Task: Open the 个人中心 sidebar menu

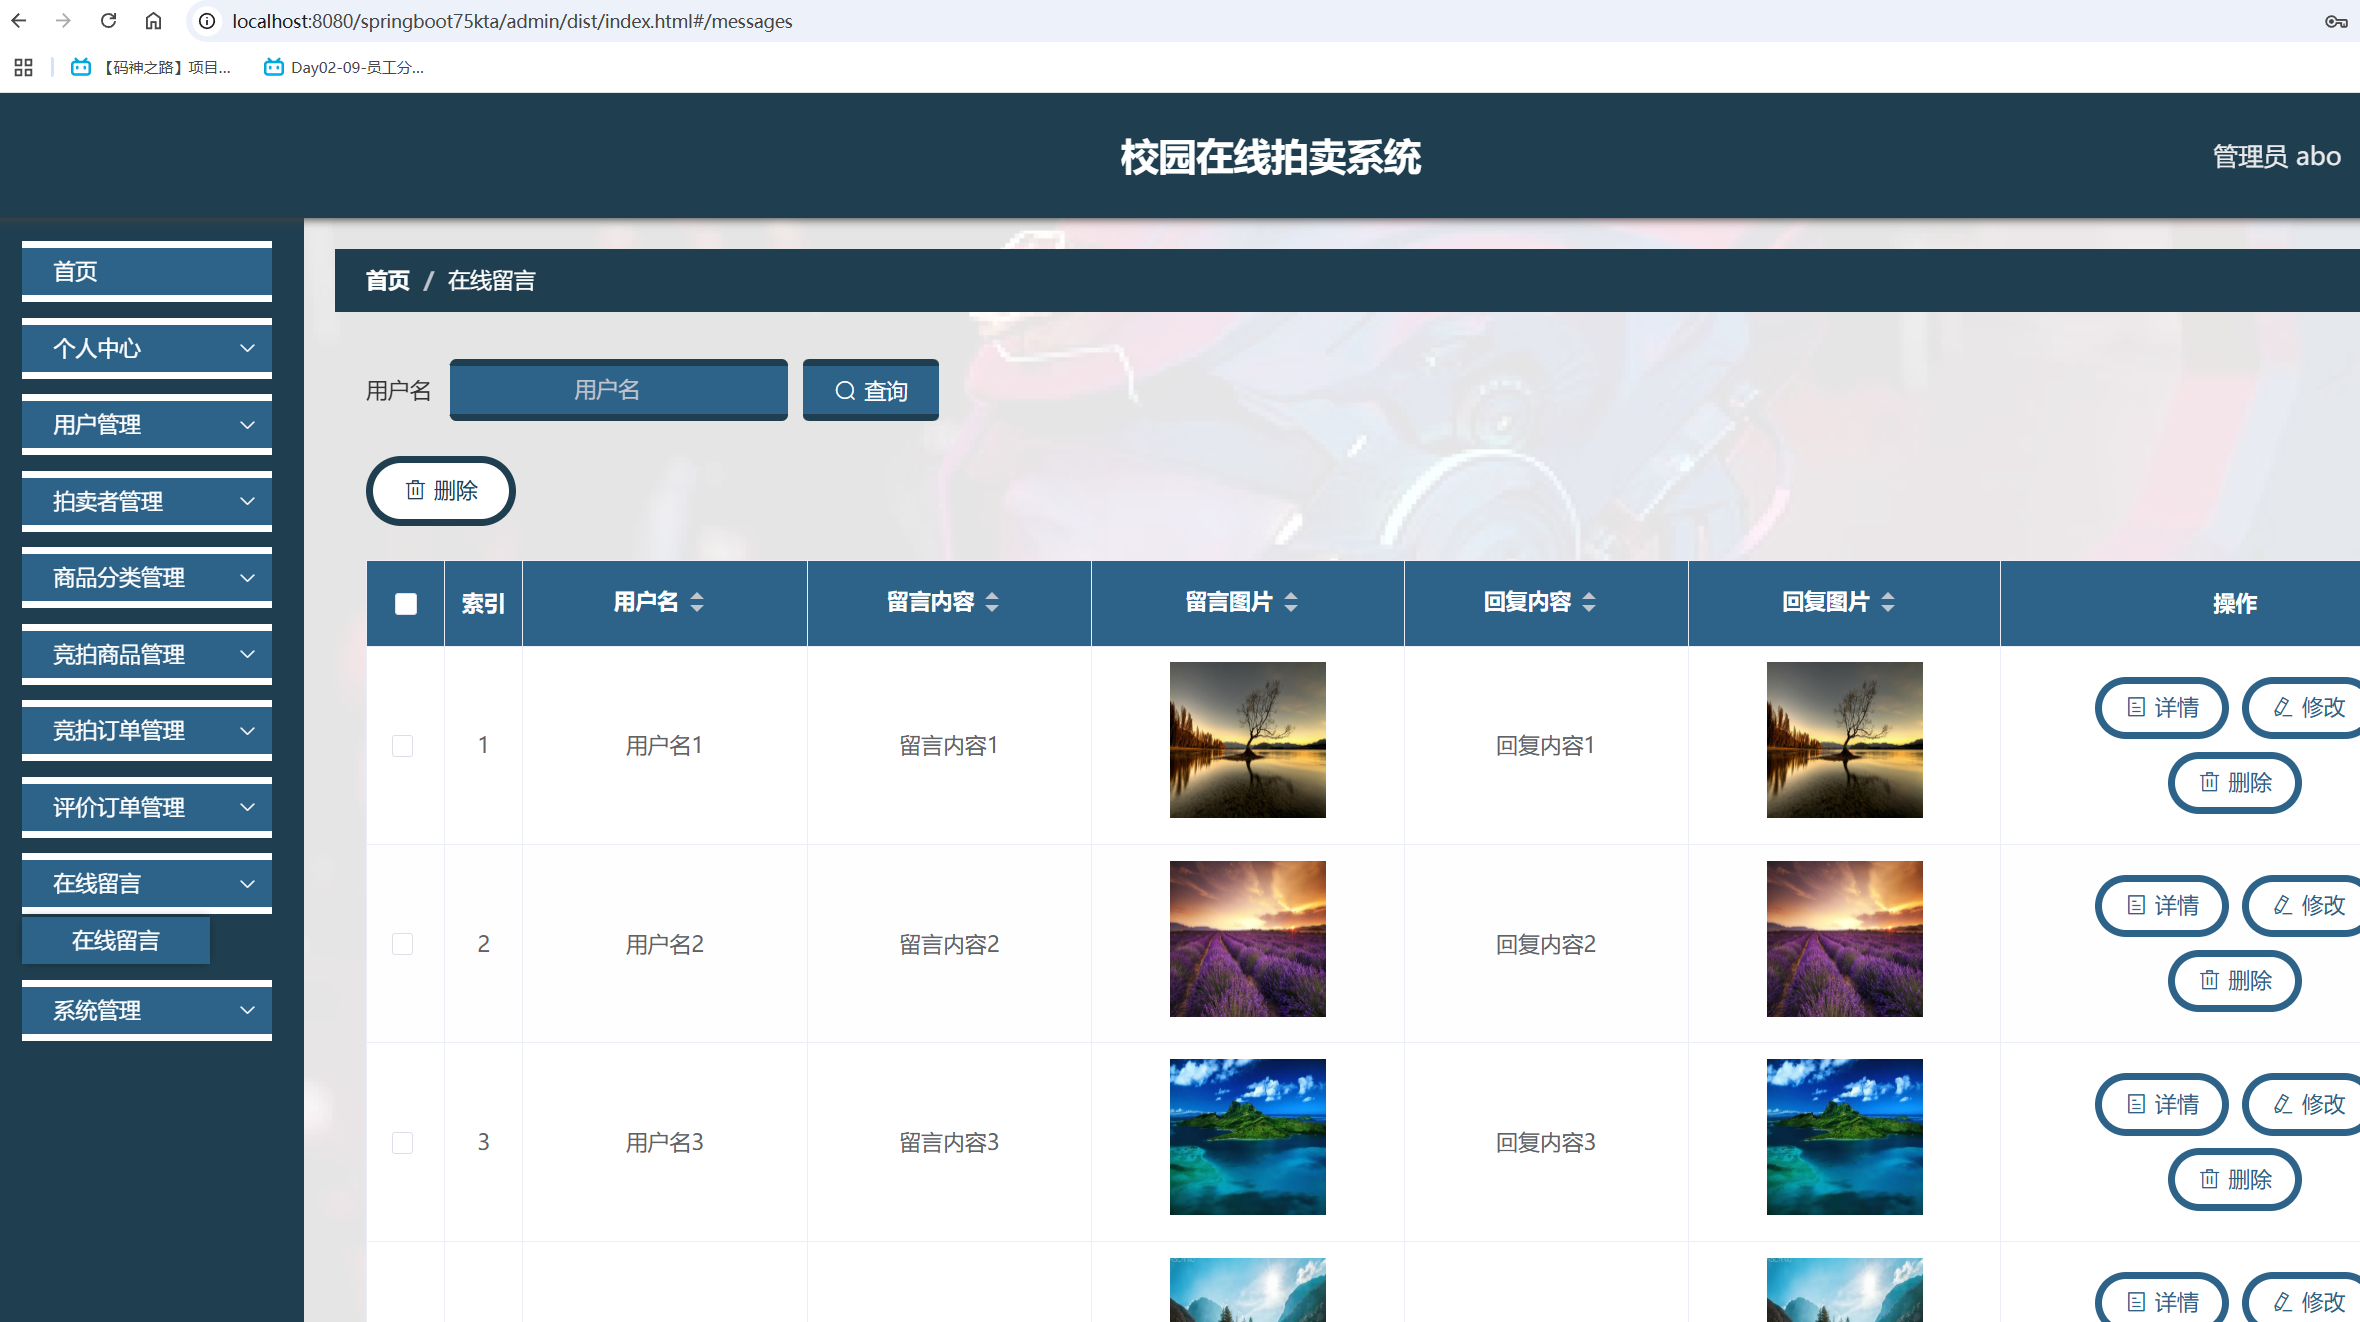Action: tap(147, 348)
